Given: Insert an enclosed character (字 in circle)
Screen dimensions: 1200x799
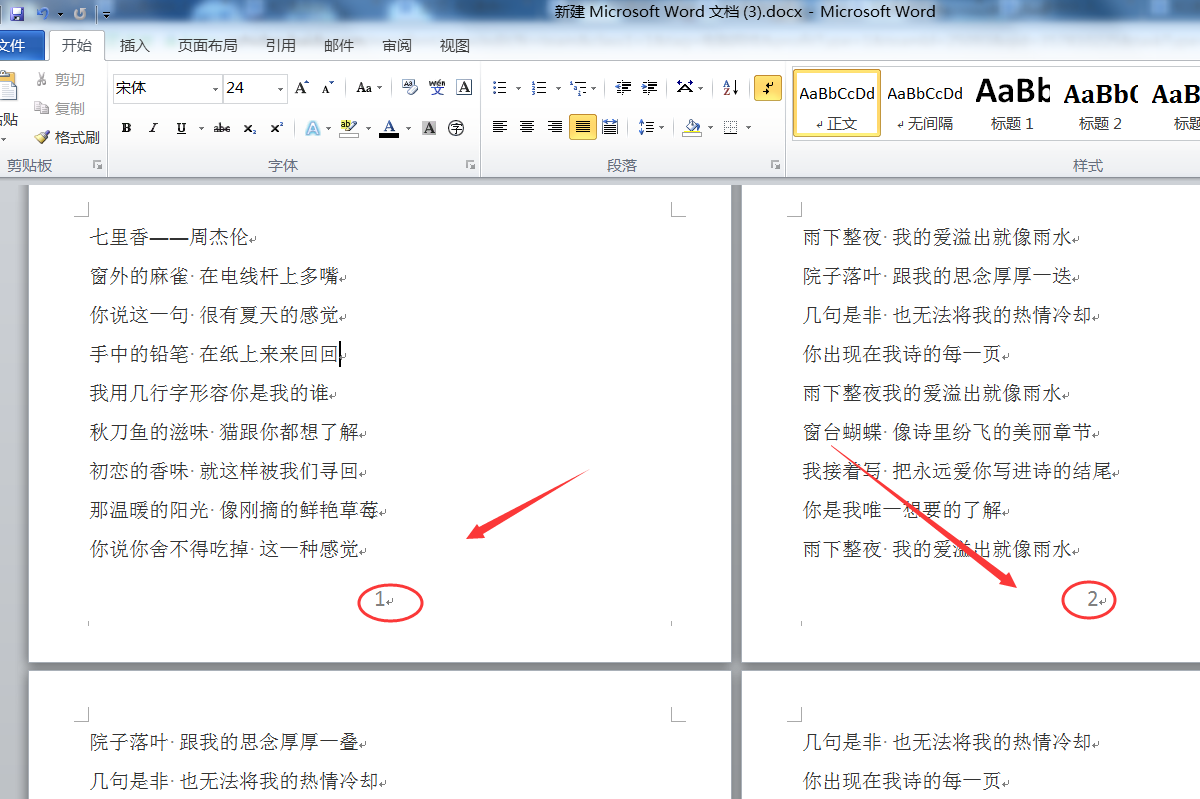Looking at the screenshot, I should (456, 128).
